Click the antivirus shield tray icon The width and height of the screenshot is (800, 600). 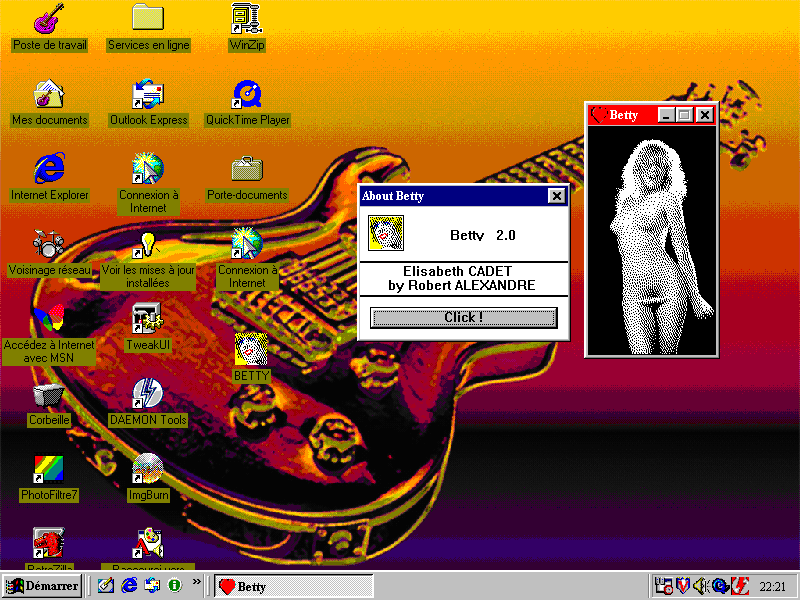coord(683,586)
